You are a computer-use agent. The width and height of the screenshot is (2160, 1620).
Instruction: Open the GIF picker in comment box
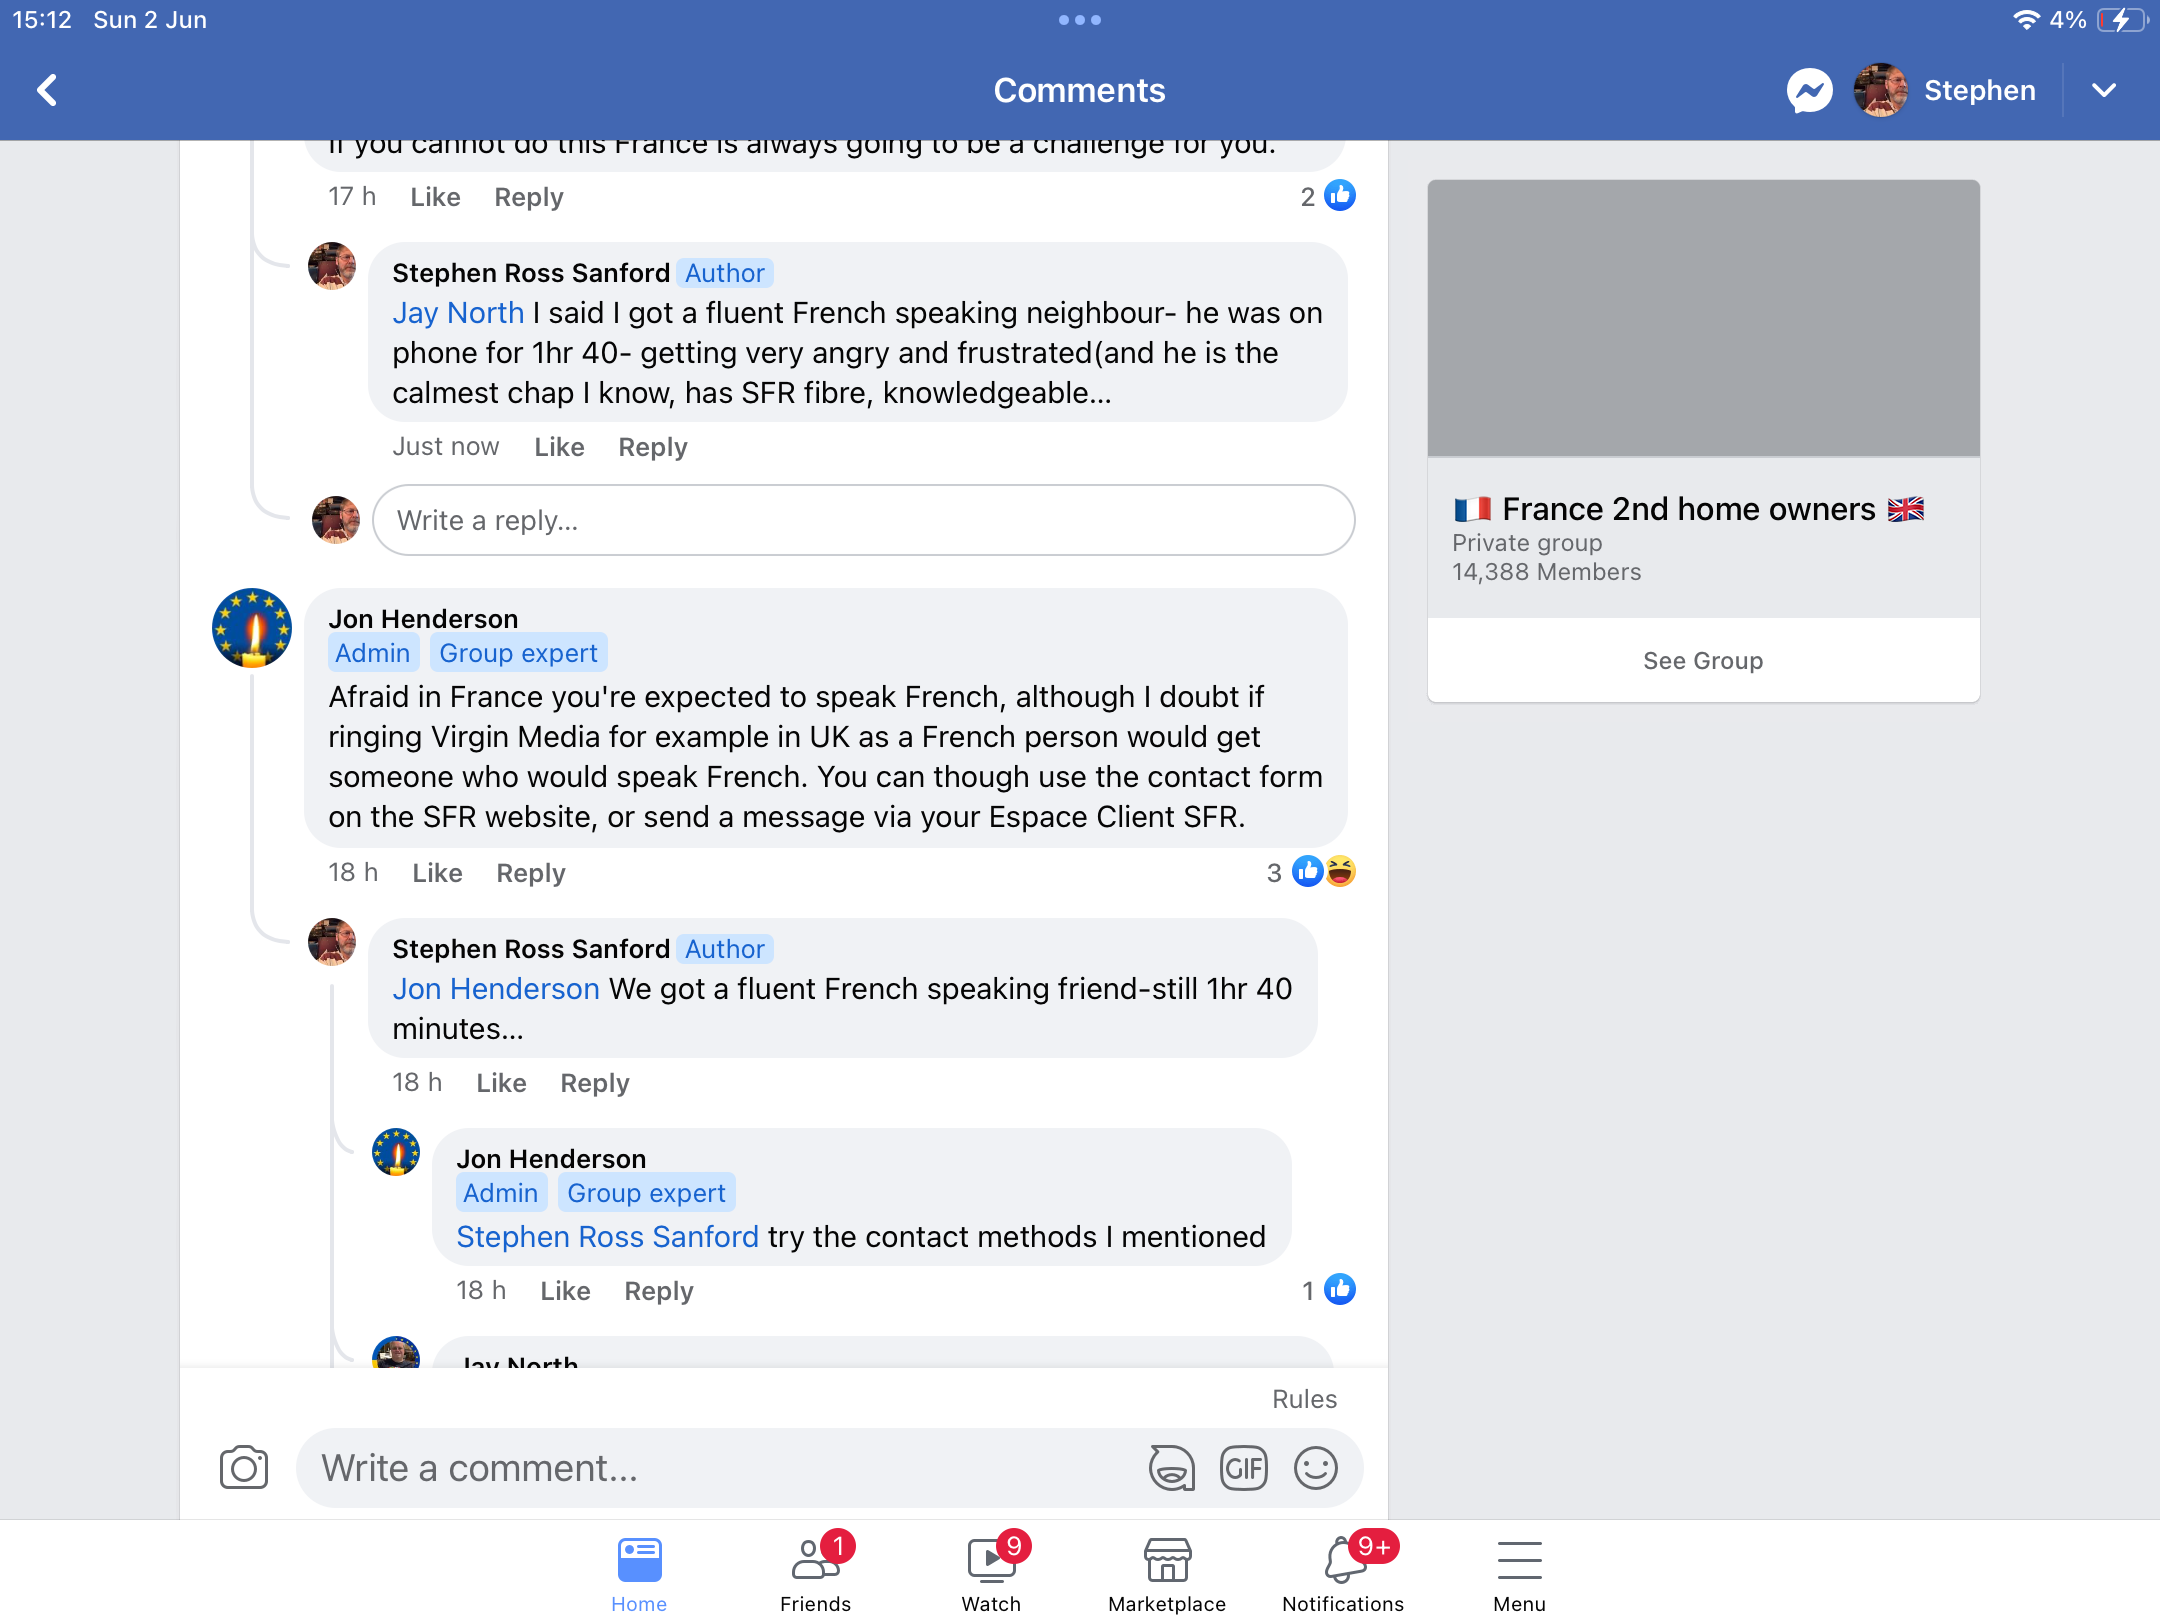1244,1468
